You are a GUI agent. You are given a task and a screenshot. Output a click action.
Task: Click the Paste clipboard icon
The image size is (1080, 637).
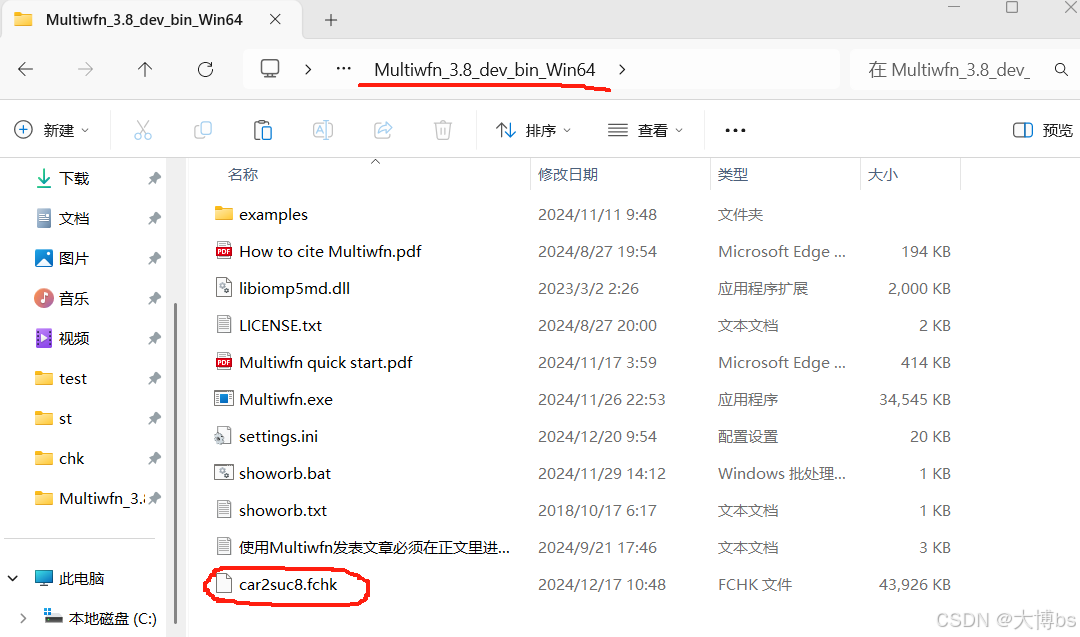pos(263,130)
